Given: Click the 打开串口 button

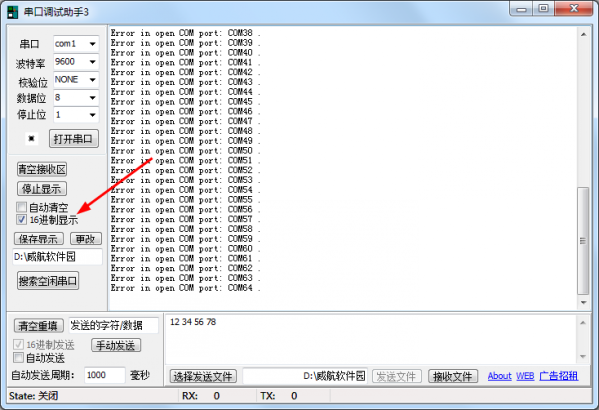Looking at the screenshot, I should pyautogui.click(x=73, y=139).
